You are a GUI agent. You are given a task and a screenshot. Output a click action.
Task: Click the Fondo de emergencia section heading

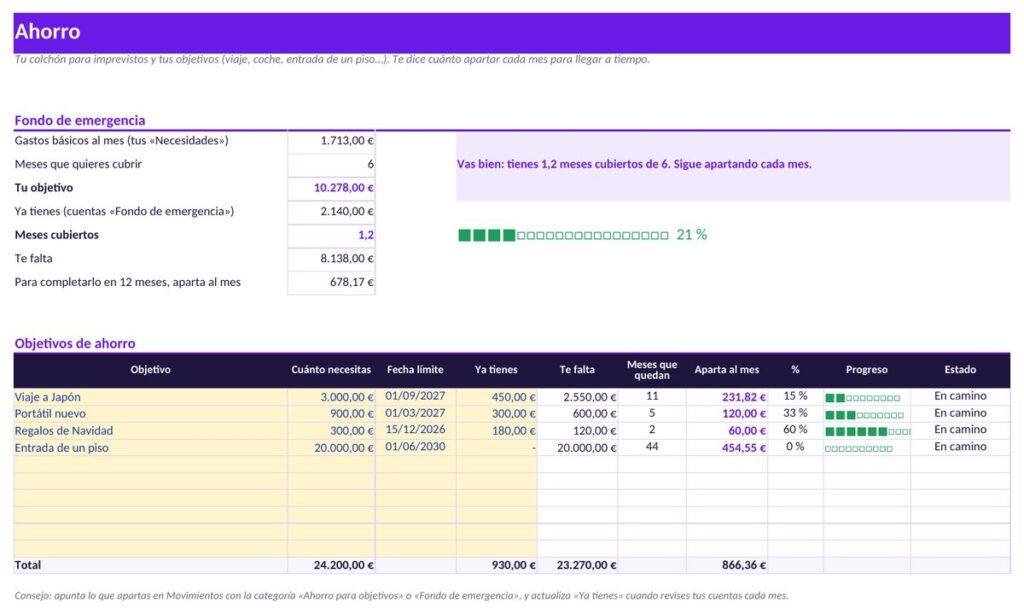(x=80, y=120)
